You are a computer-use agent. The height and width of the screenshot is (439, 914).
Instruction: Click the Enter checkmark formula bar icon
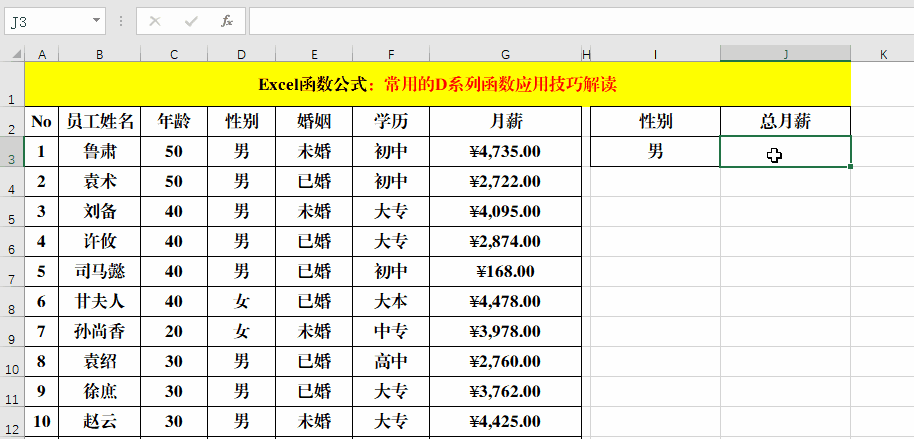point(191,22)
